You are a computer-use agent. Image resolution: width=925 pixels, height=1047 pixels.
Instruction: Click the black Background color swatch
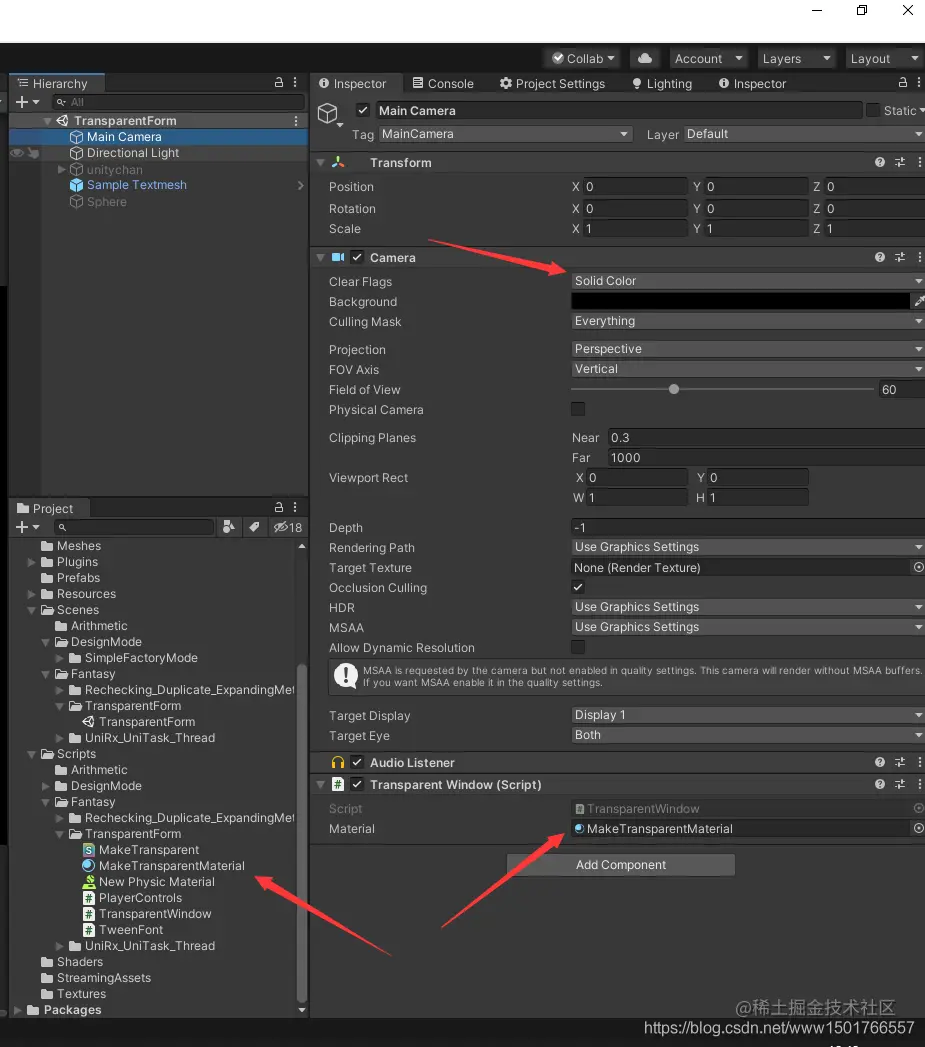point(741,301)
